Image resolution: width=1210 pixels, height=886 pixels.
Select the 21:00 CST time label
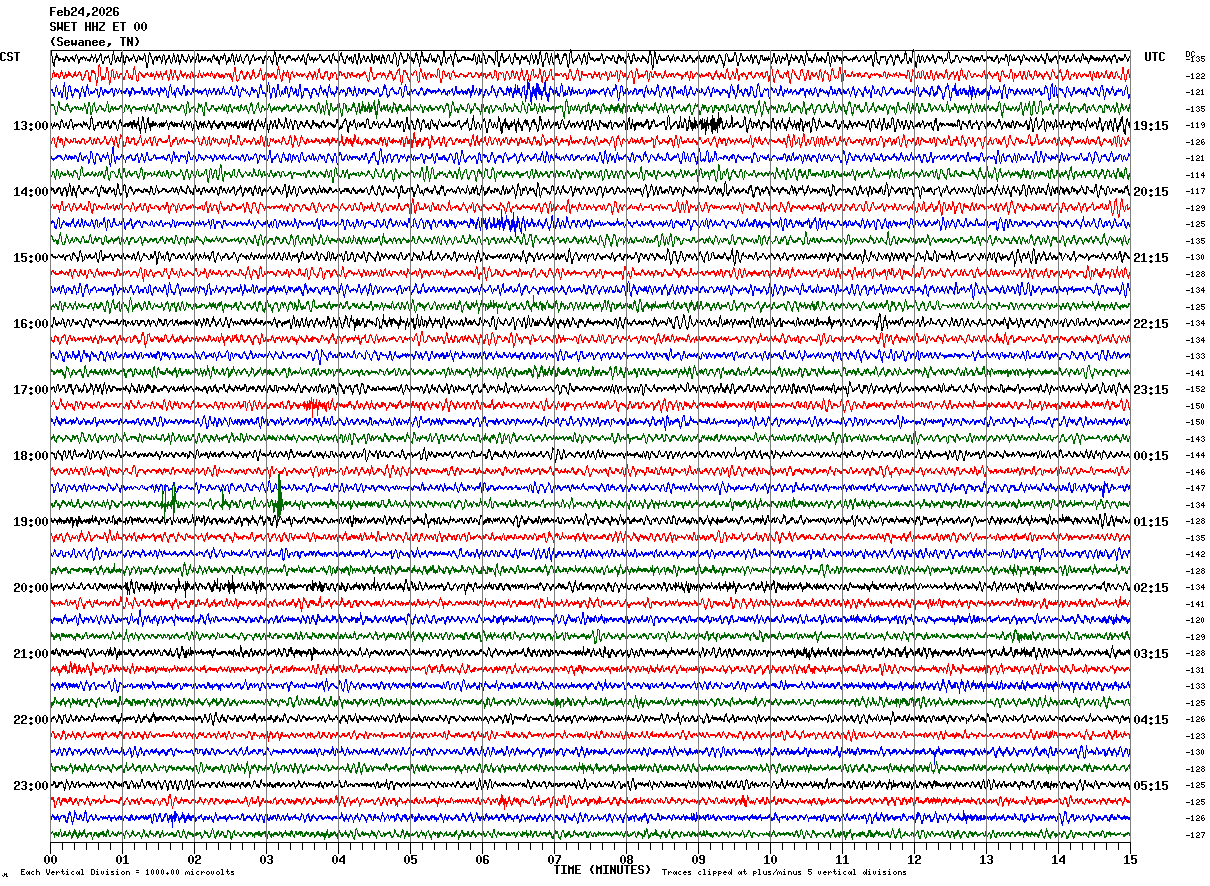tap(31, 654)
